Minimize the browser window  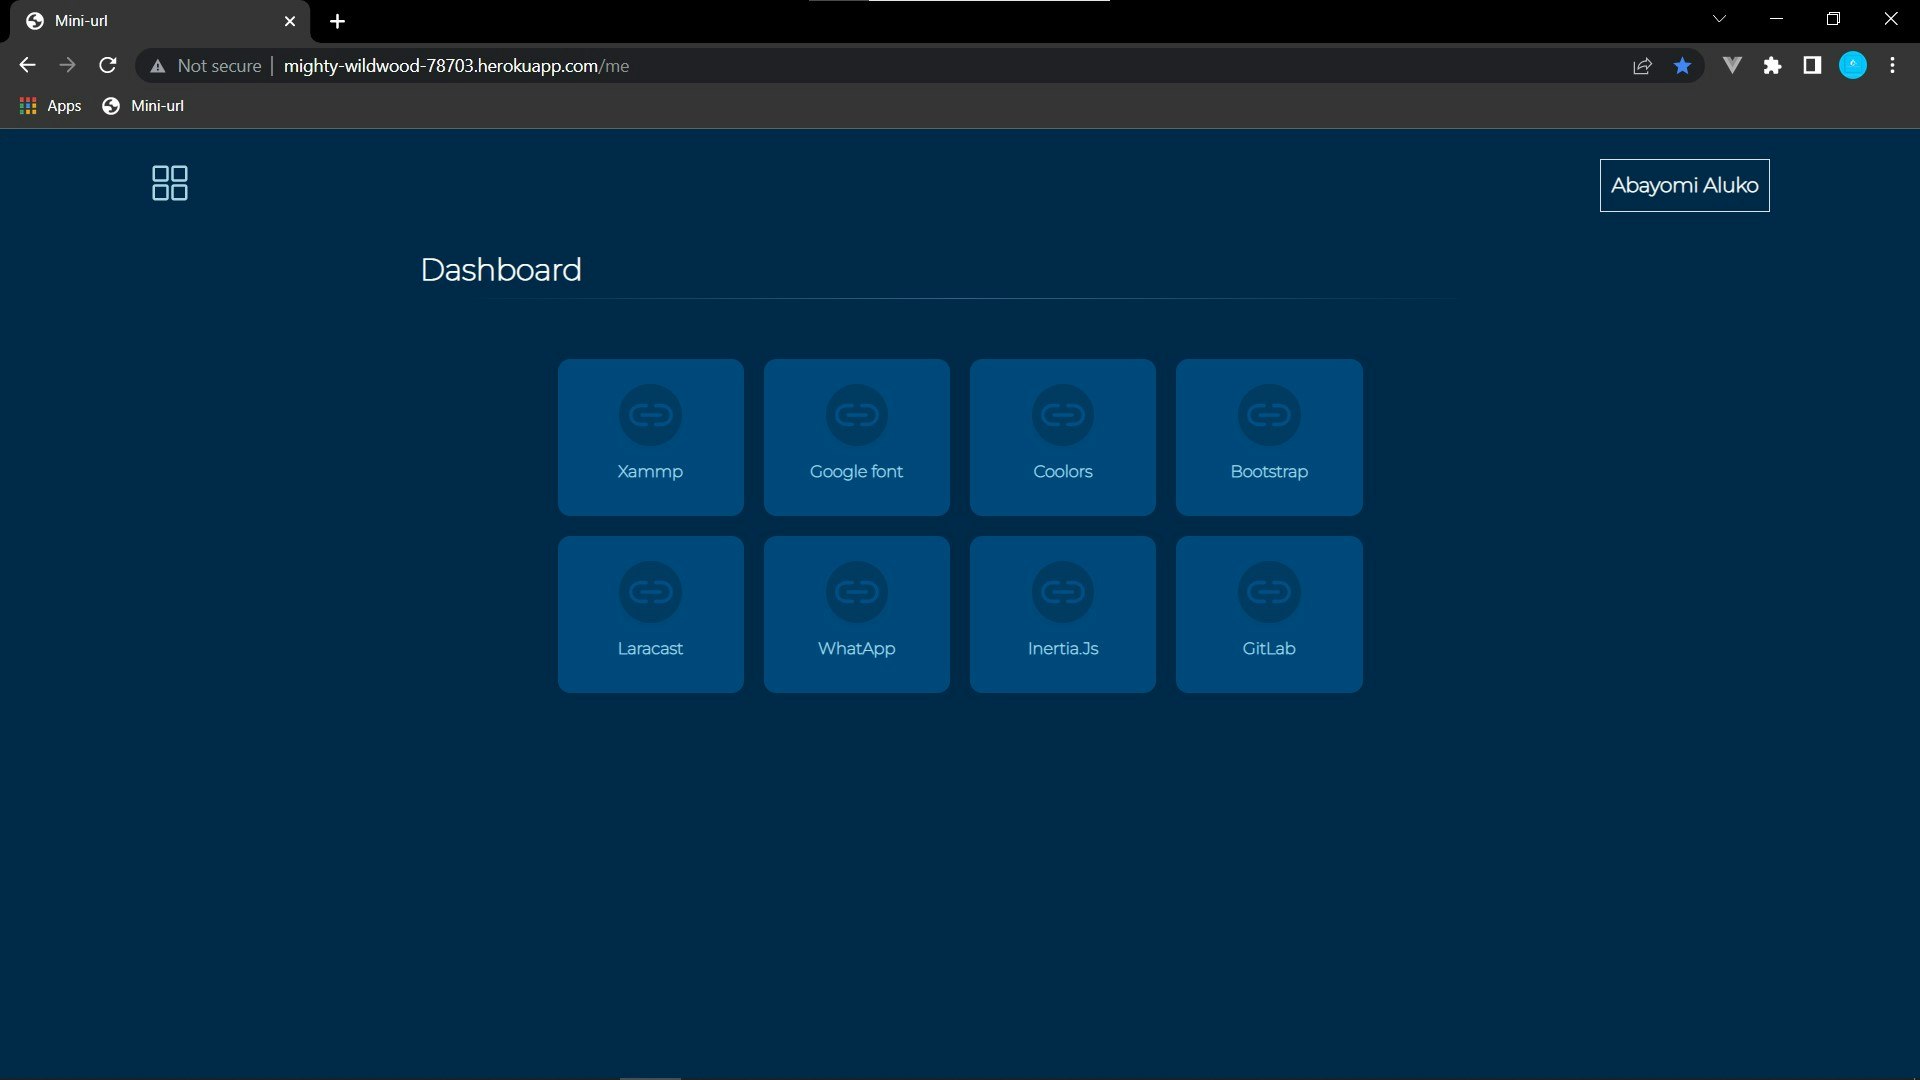(1776, 19)
